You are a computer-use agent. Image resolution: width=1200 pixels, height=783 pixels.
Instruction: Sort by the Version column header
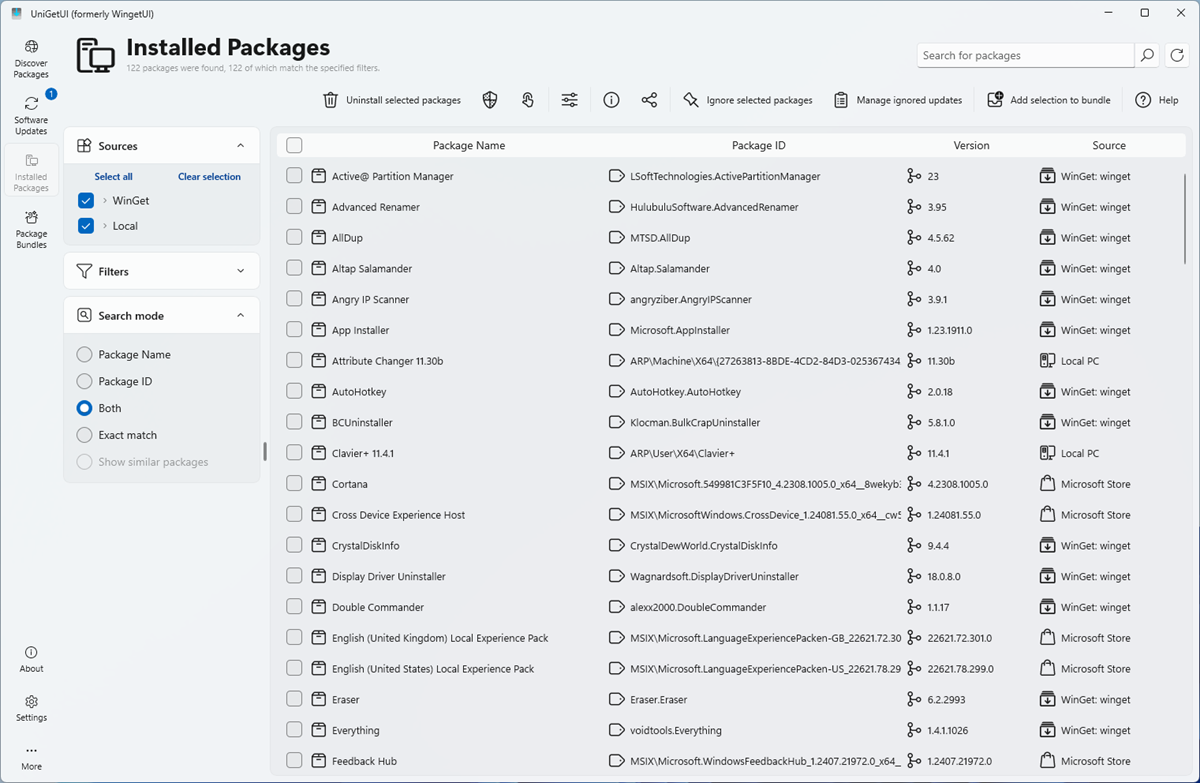click(971, 146)
